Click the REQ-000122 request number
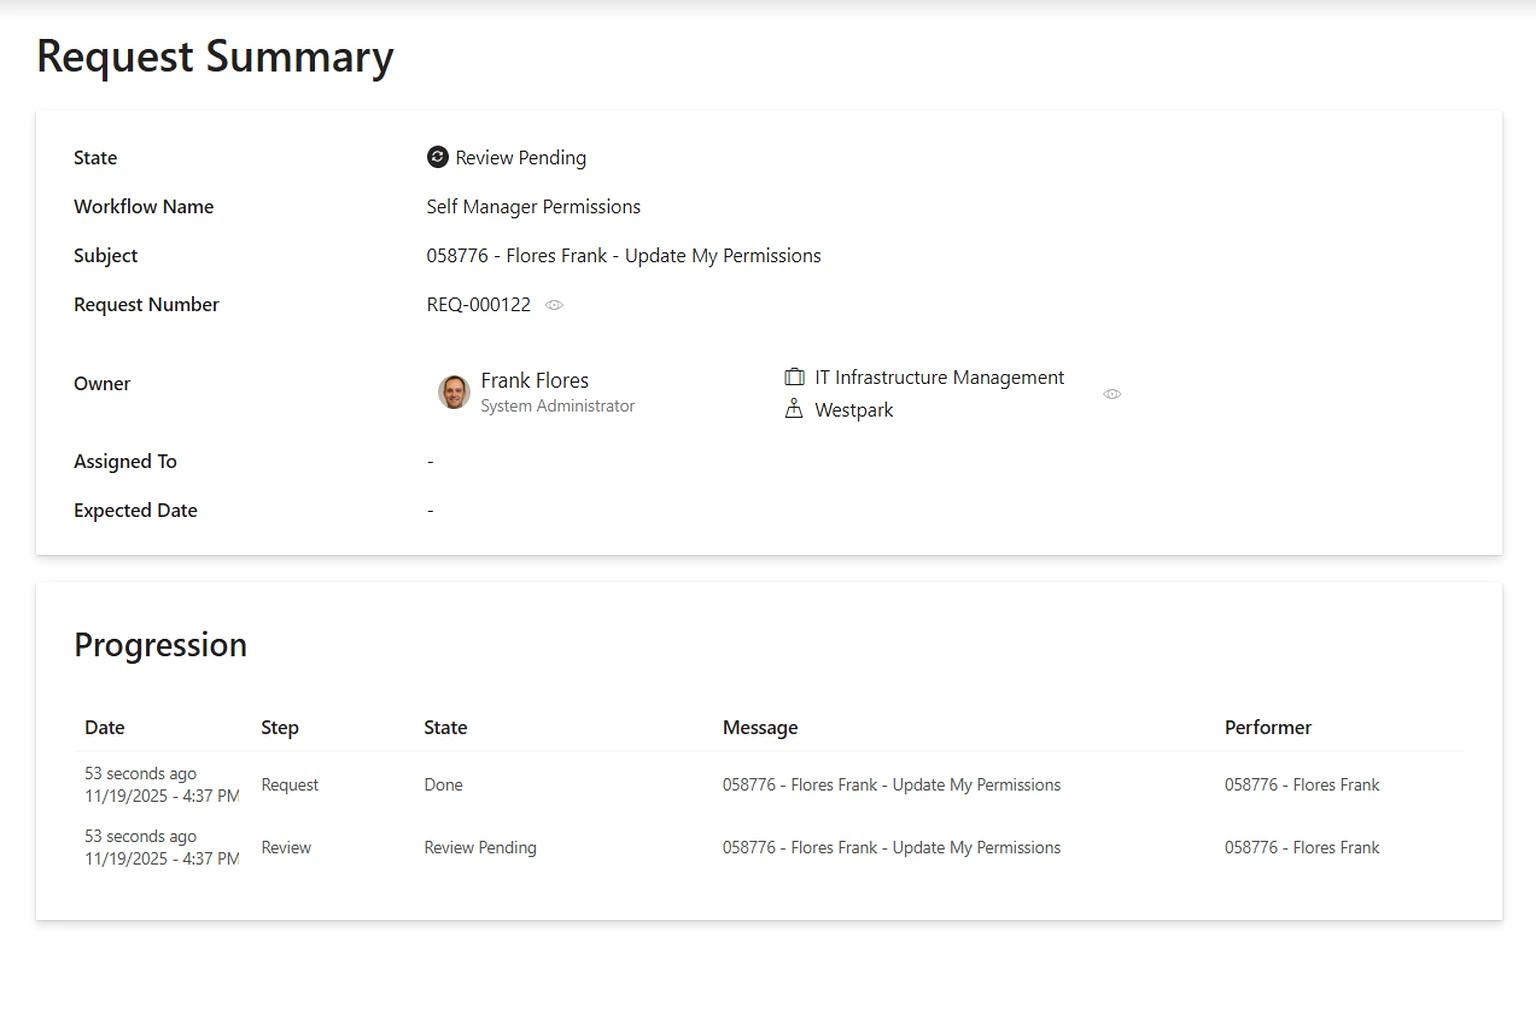Screen dimensions: 1536x1024 pos(479,304)
